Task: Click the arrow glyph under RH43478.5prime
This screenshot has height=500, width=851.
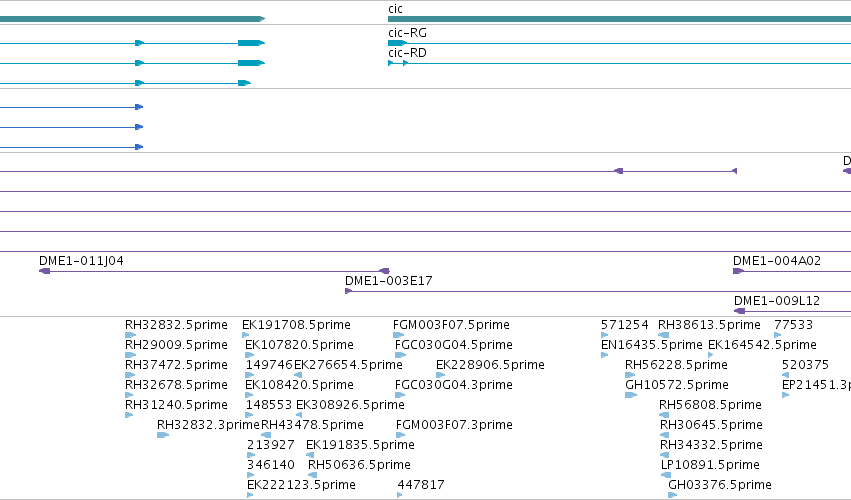Action: coord(266,435)
